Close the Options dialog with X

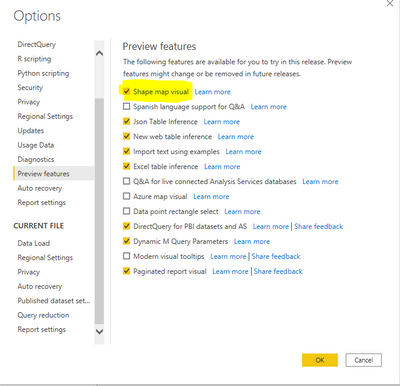pos(390,3)
